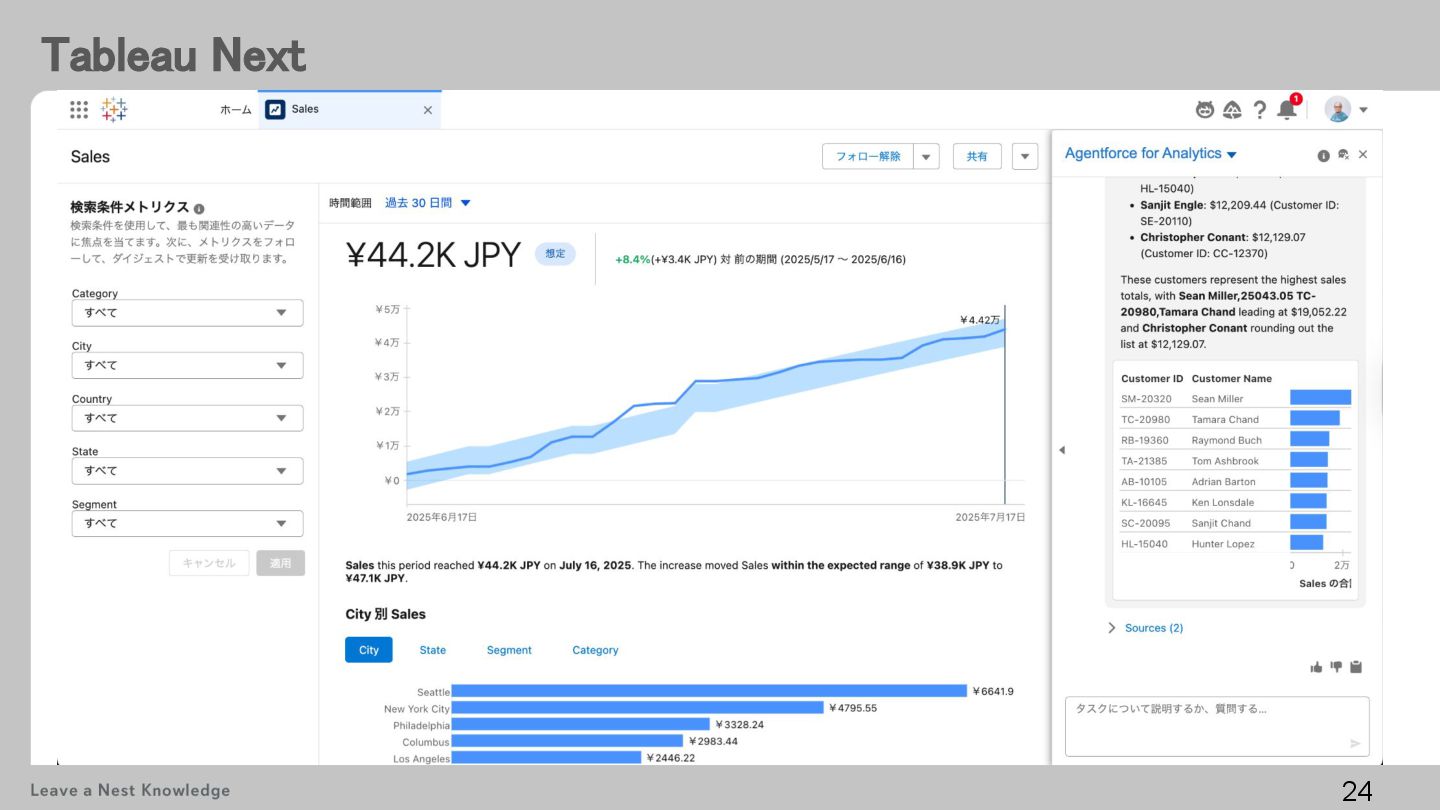The width and height of the screenshot is (1440, 810).
Task: Click the Tableau logo icon
Action: click(114, 110)
